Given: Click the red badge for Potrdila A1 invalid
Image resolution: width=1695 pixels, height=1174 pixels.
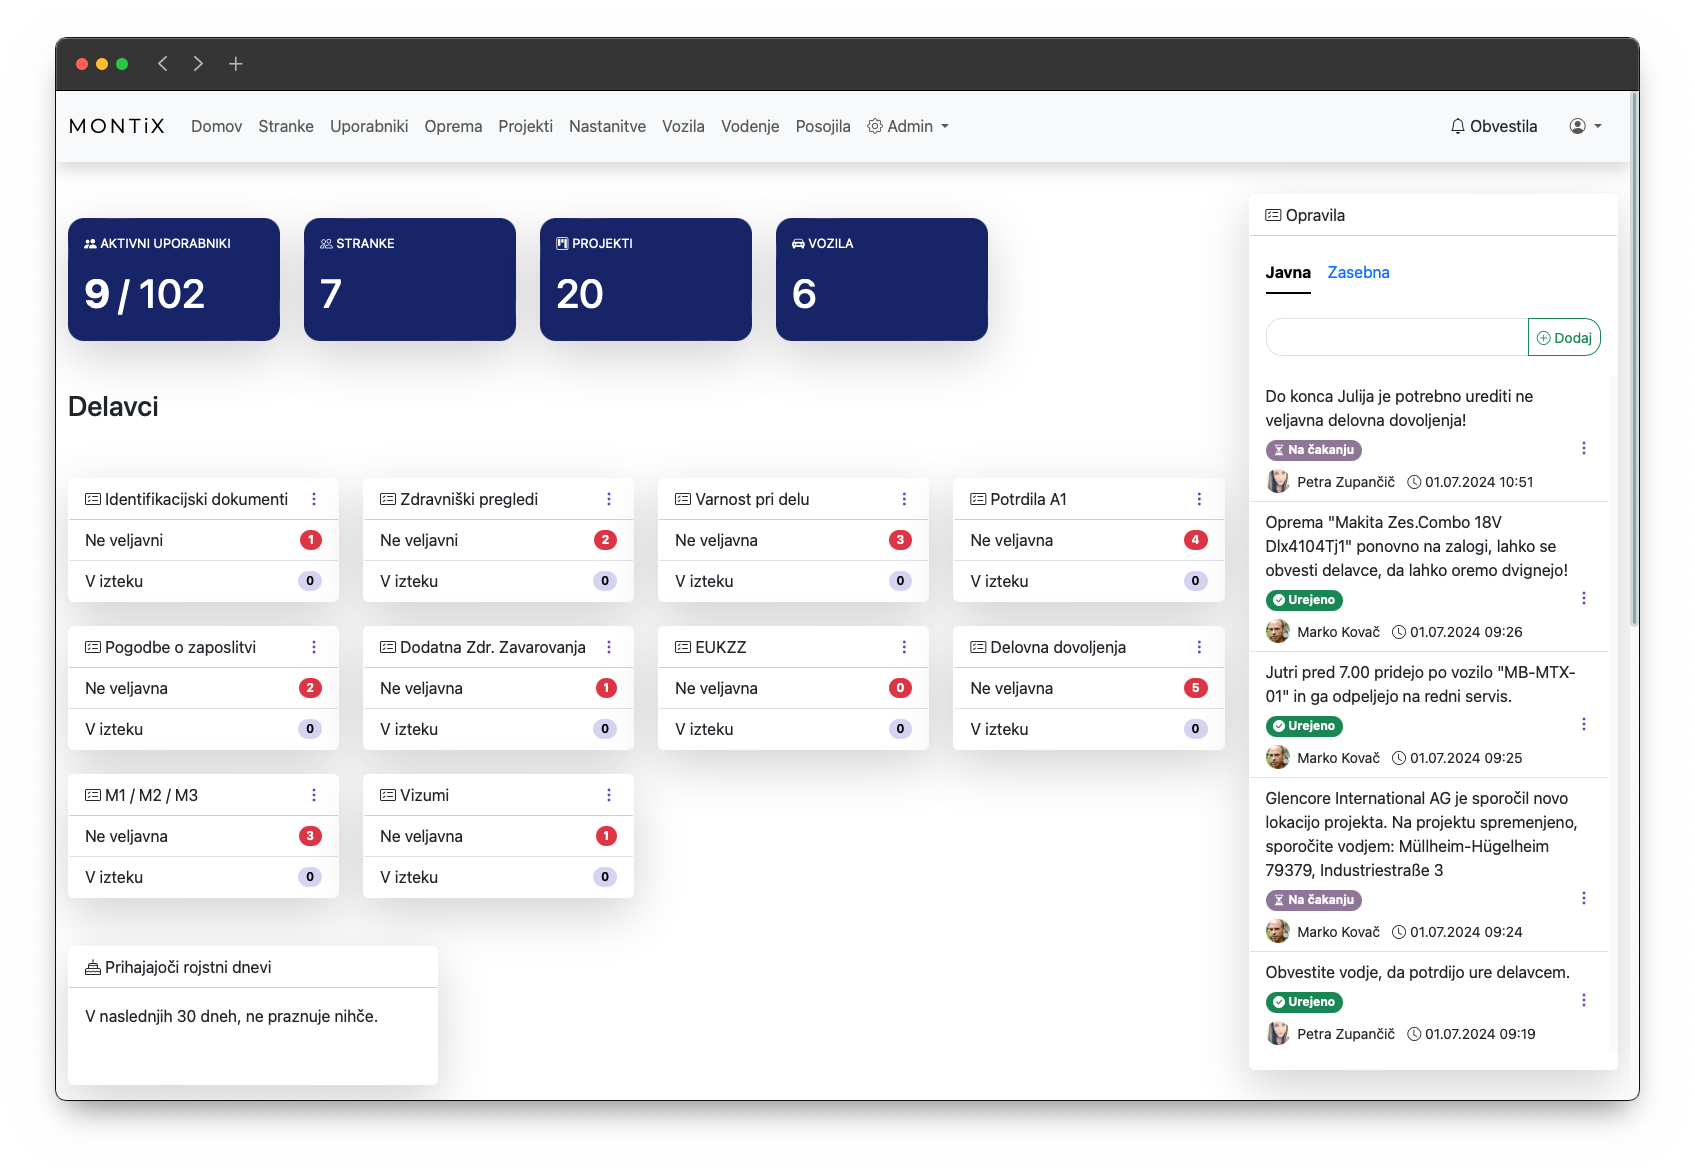Looking at the screenshot, I should point(1195,540).
